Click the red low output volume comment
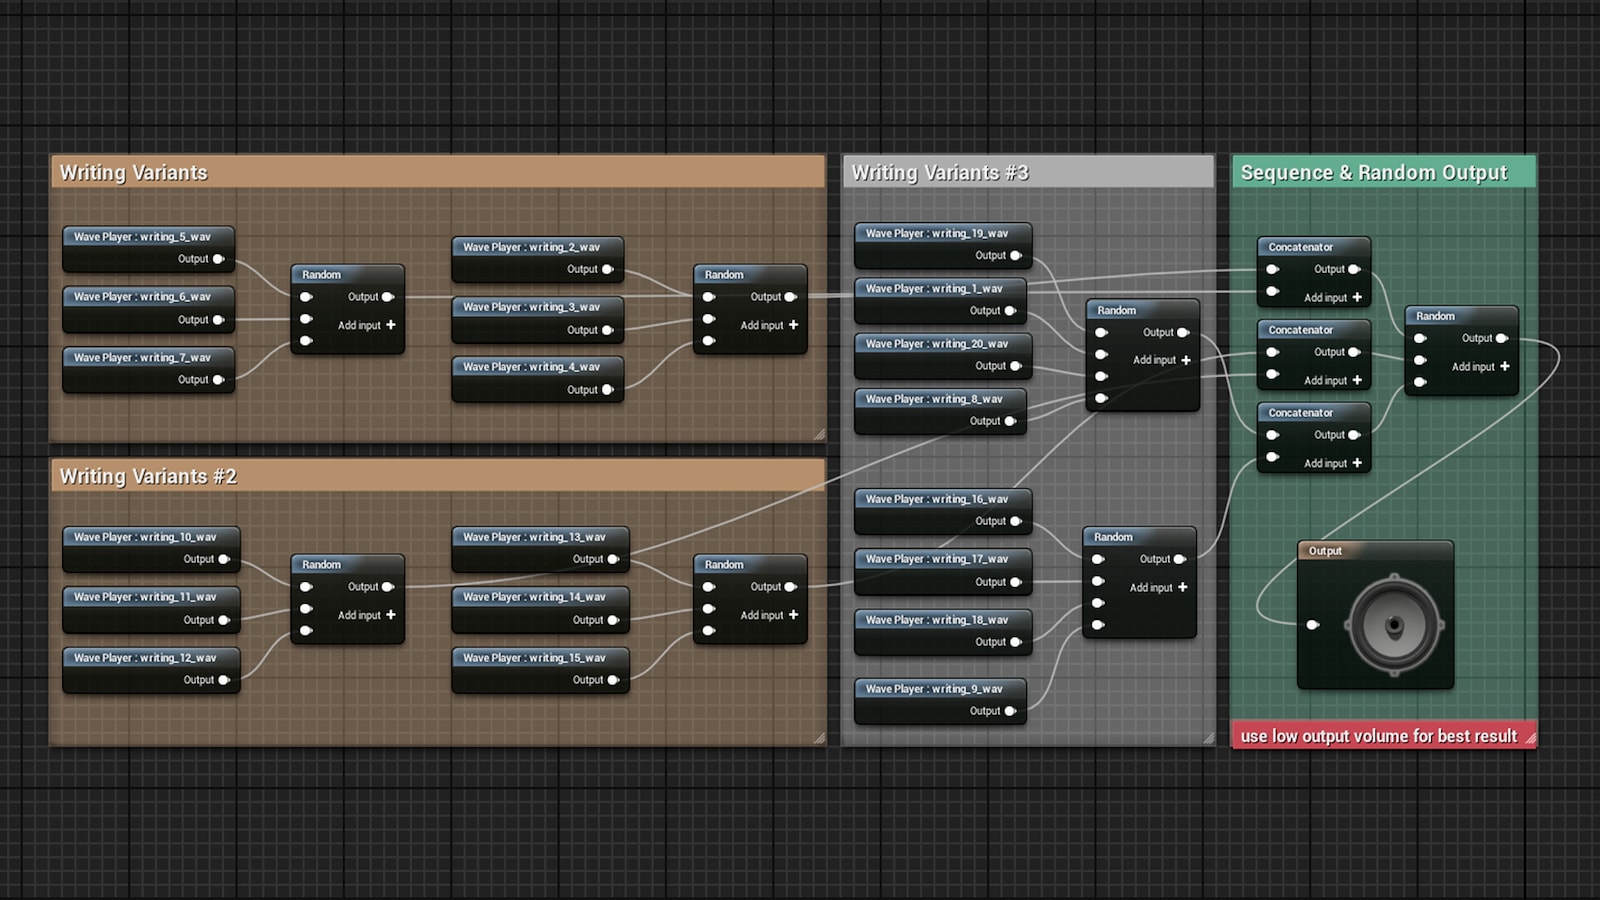 click(x=1378, y=736)
